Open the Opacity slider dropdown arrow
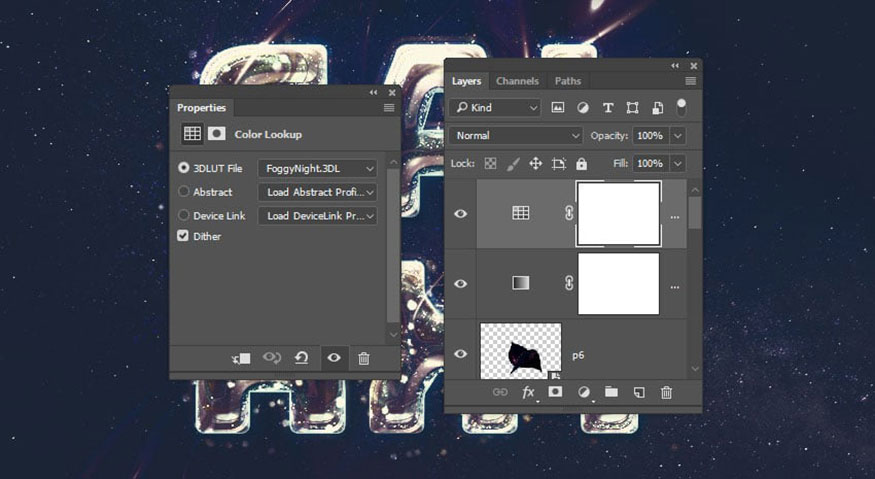Screen dimensions: 875x479 coord(678,136)
